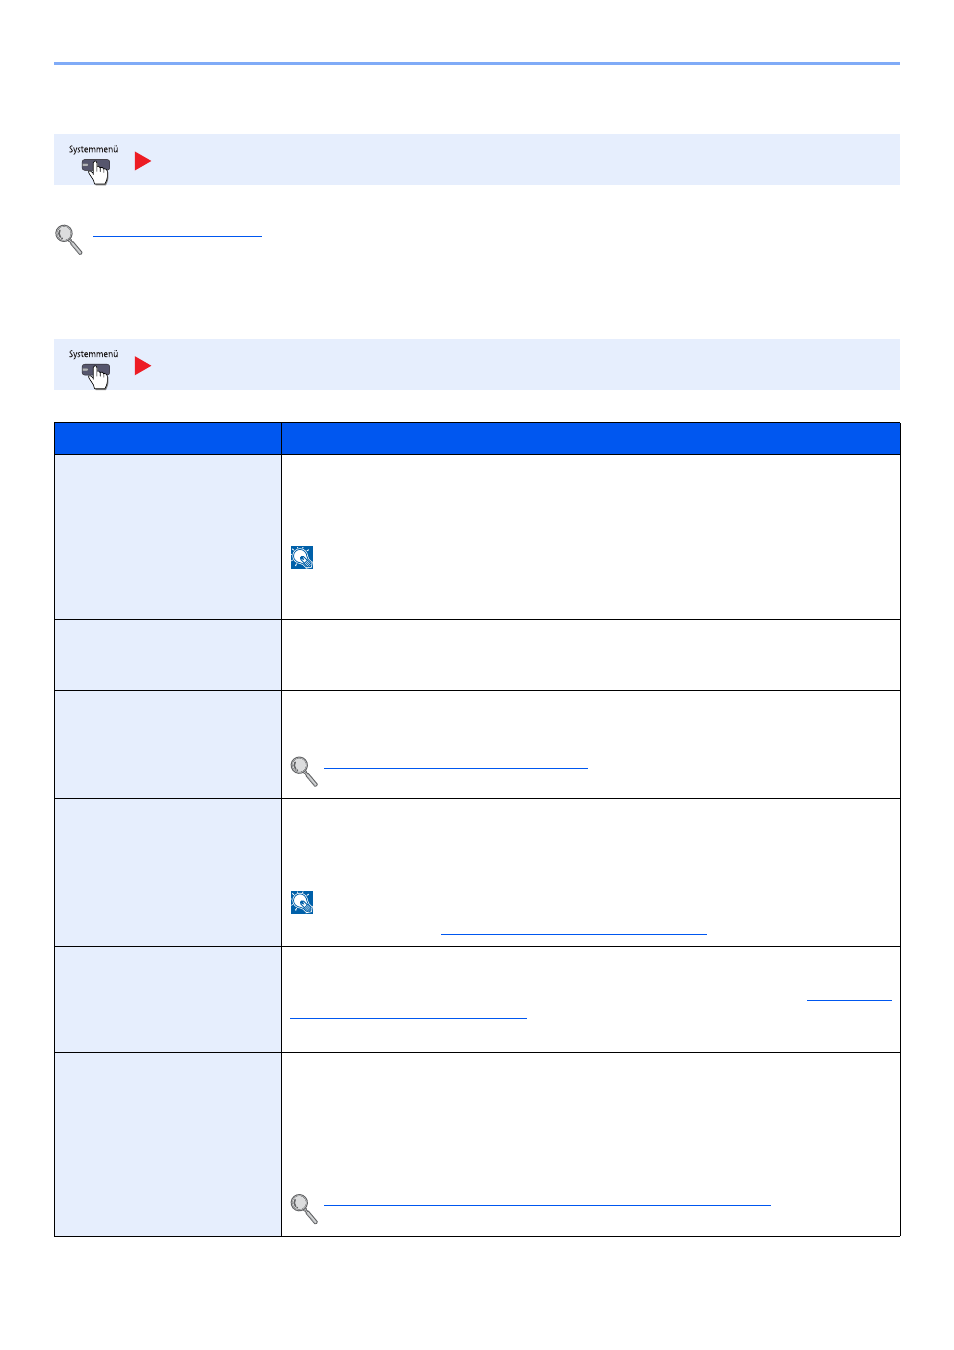Screen dimensions: 954x1350
Task: Select the first row's light-blue left cell
Action: pos(168,537)
